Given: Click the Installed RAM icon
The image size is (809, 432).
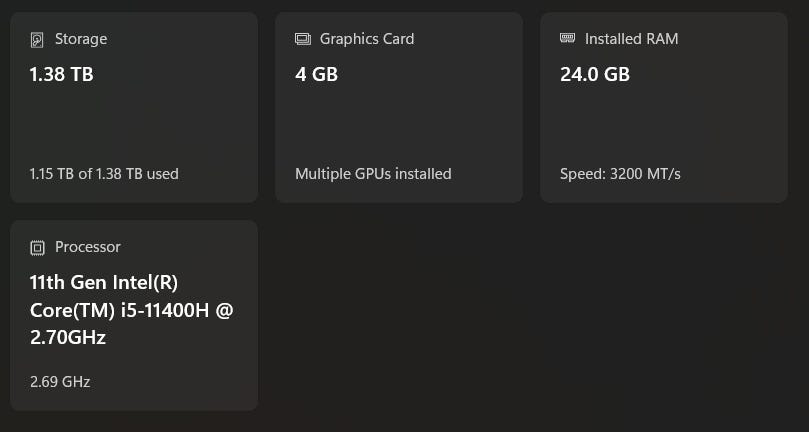Looking at the screenshot, I should (568, 39).
